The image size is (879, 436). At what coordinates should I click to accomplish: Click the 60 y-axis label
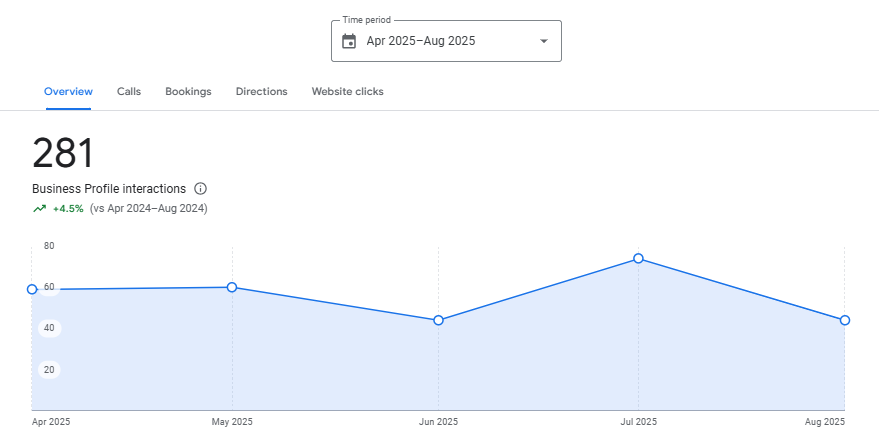point(49,287)
